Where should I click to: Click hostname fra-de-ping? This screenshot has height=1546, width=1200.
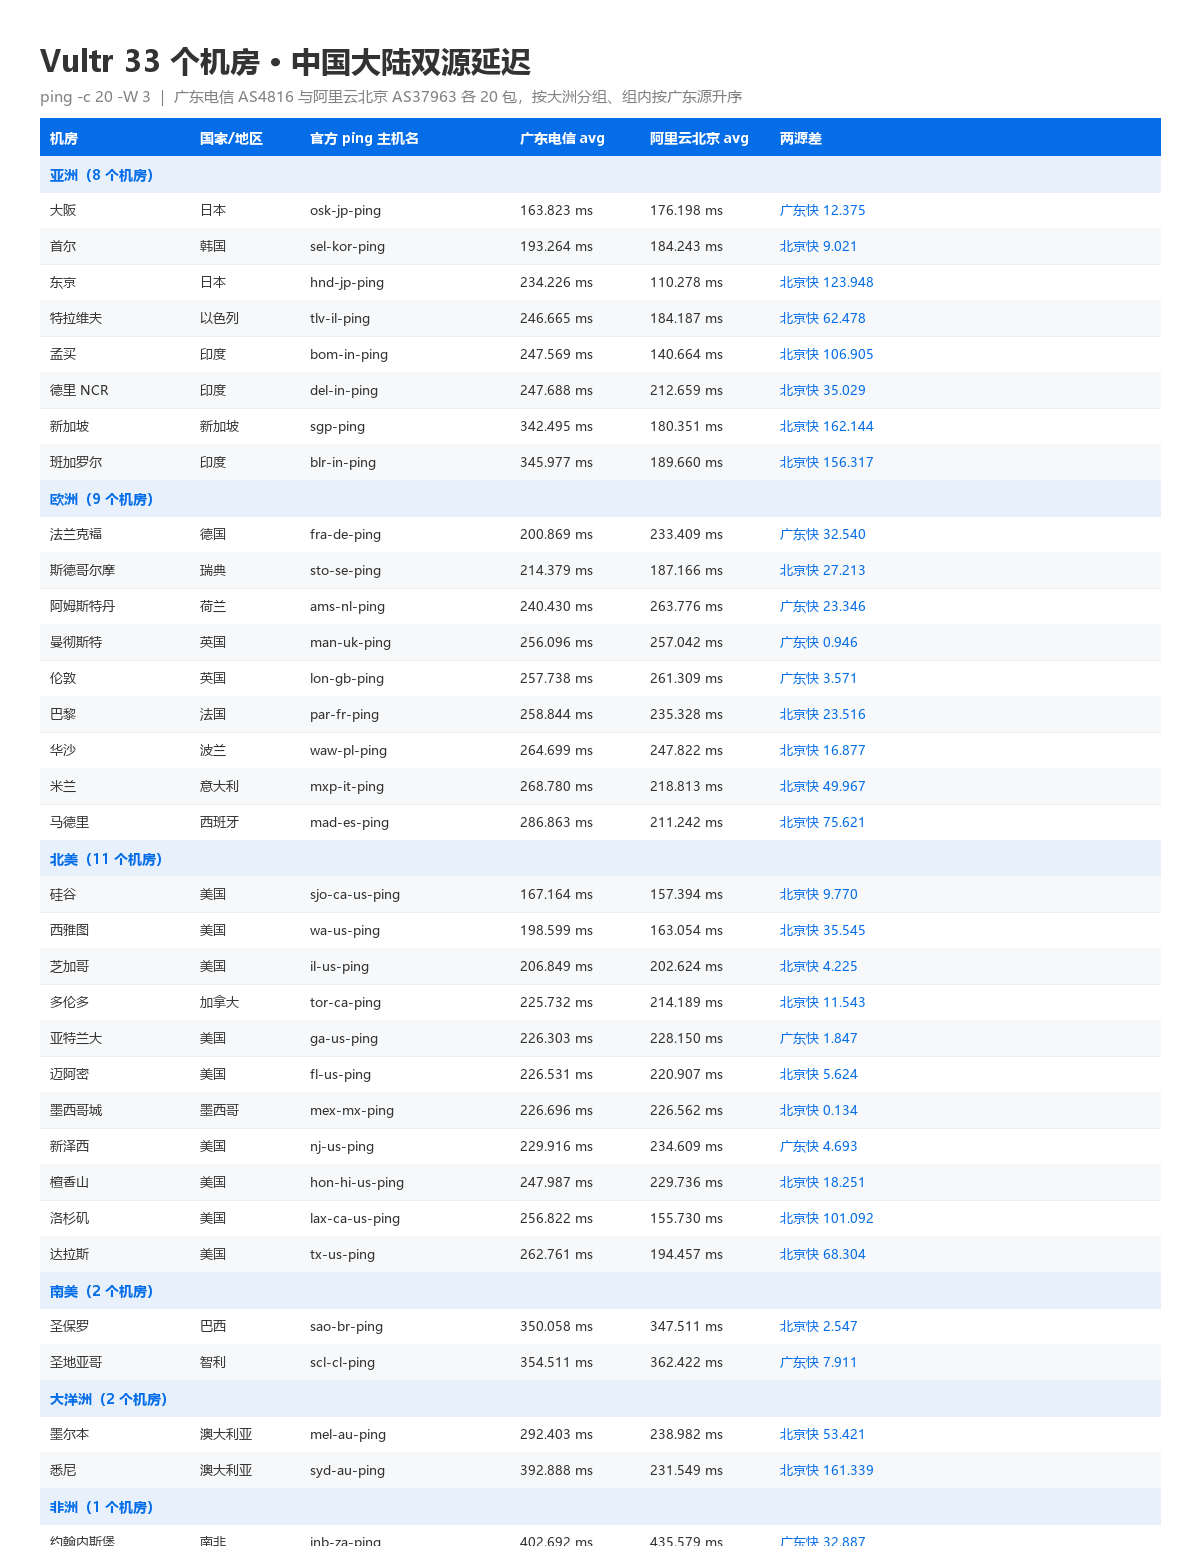coord(345,535)
